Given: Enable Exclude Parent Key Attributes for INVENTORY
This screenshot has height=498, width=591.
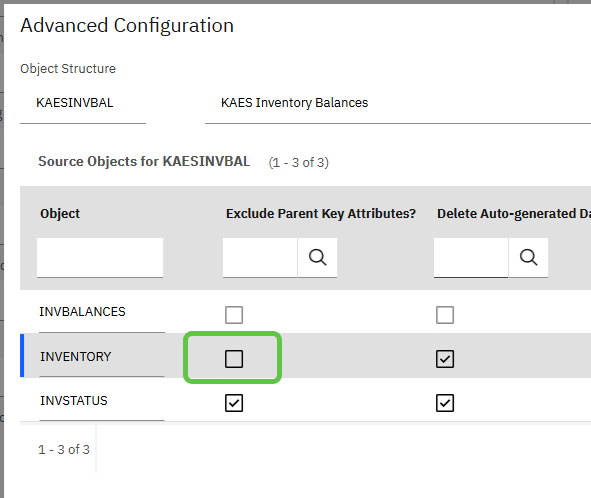Looking at the screenshot, I should tap(234, 359).
